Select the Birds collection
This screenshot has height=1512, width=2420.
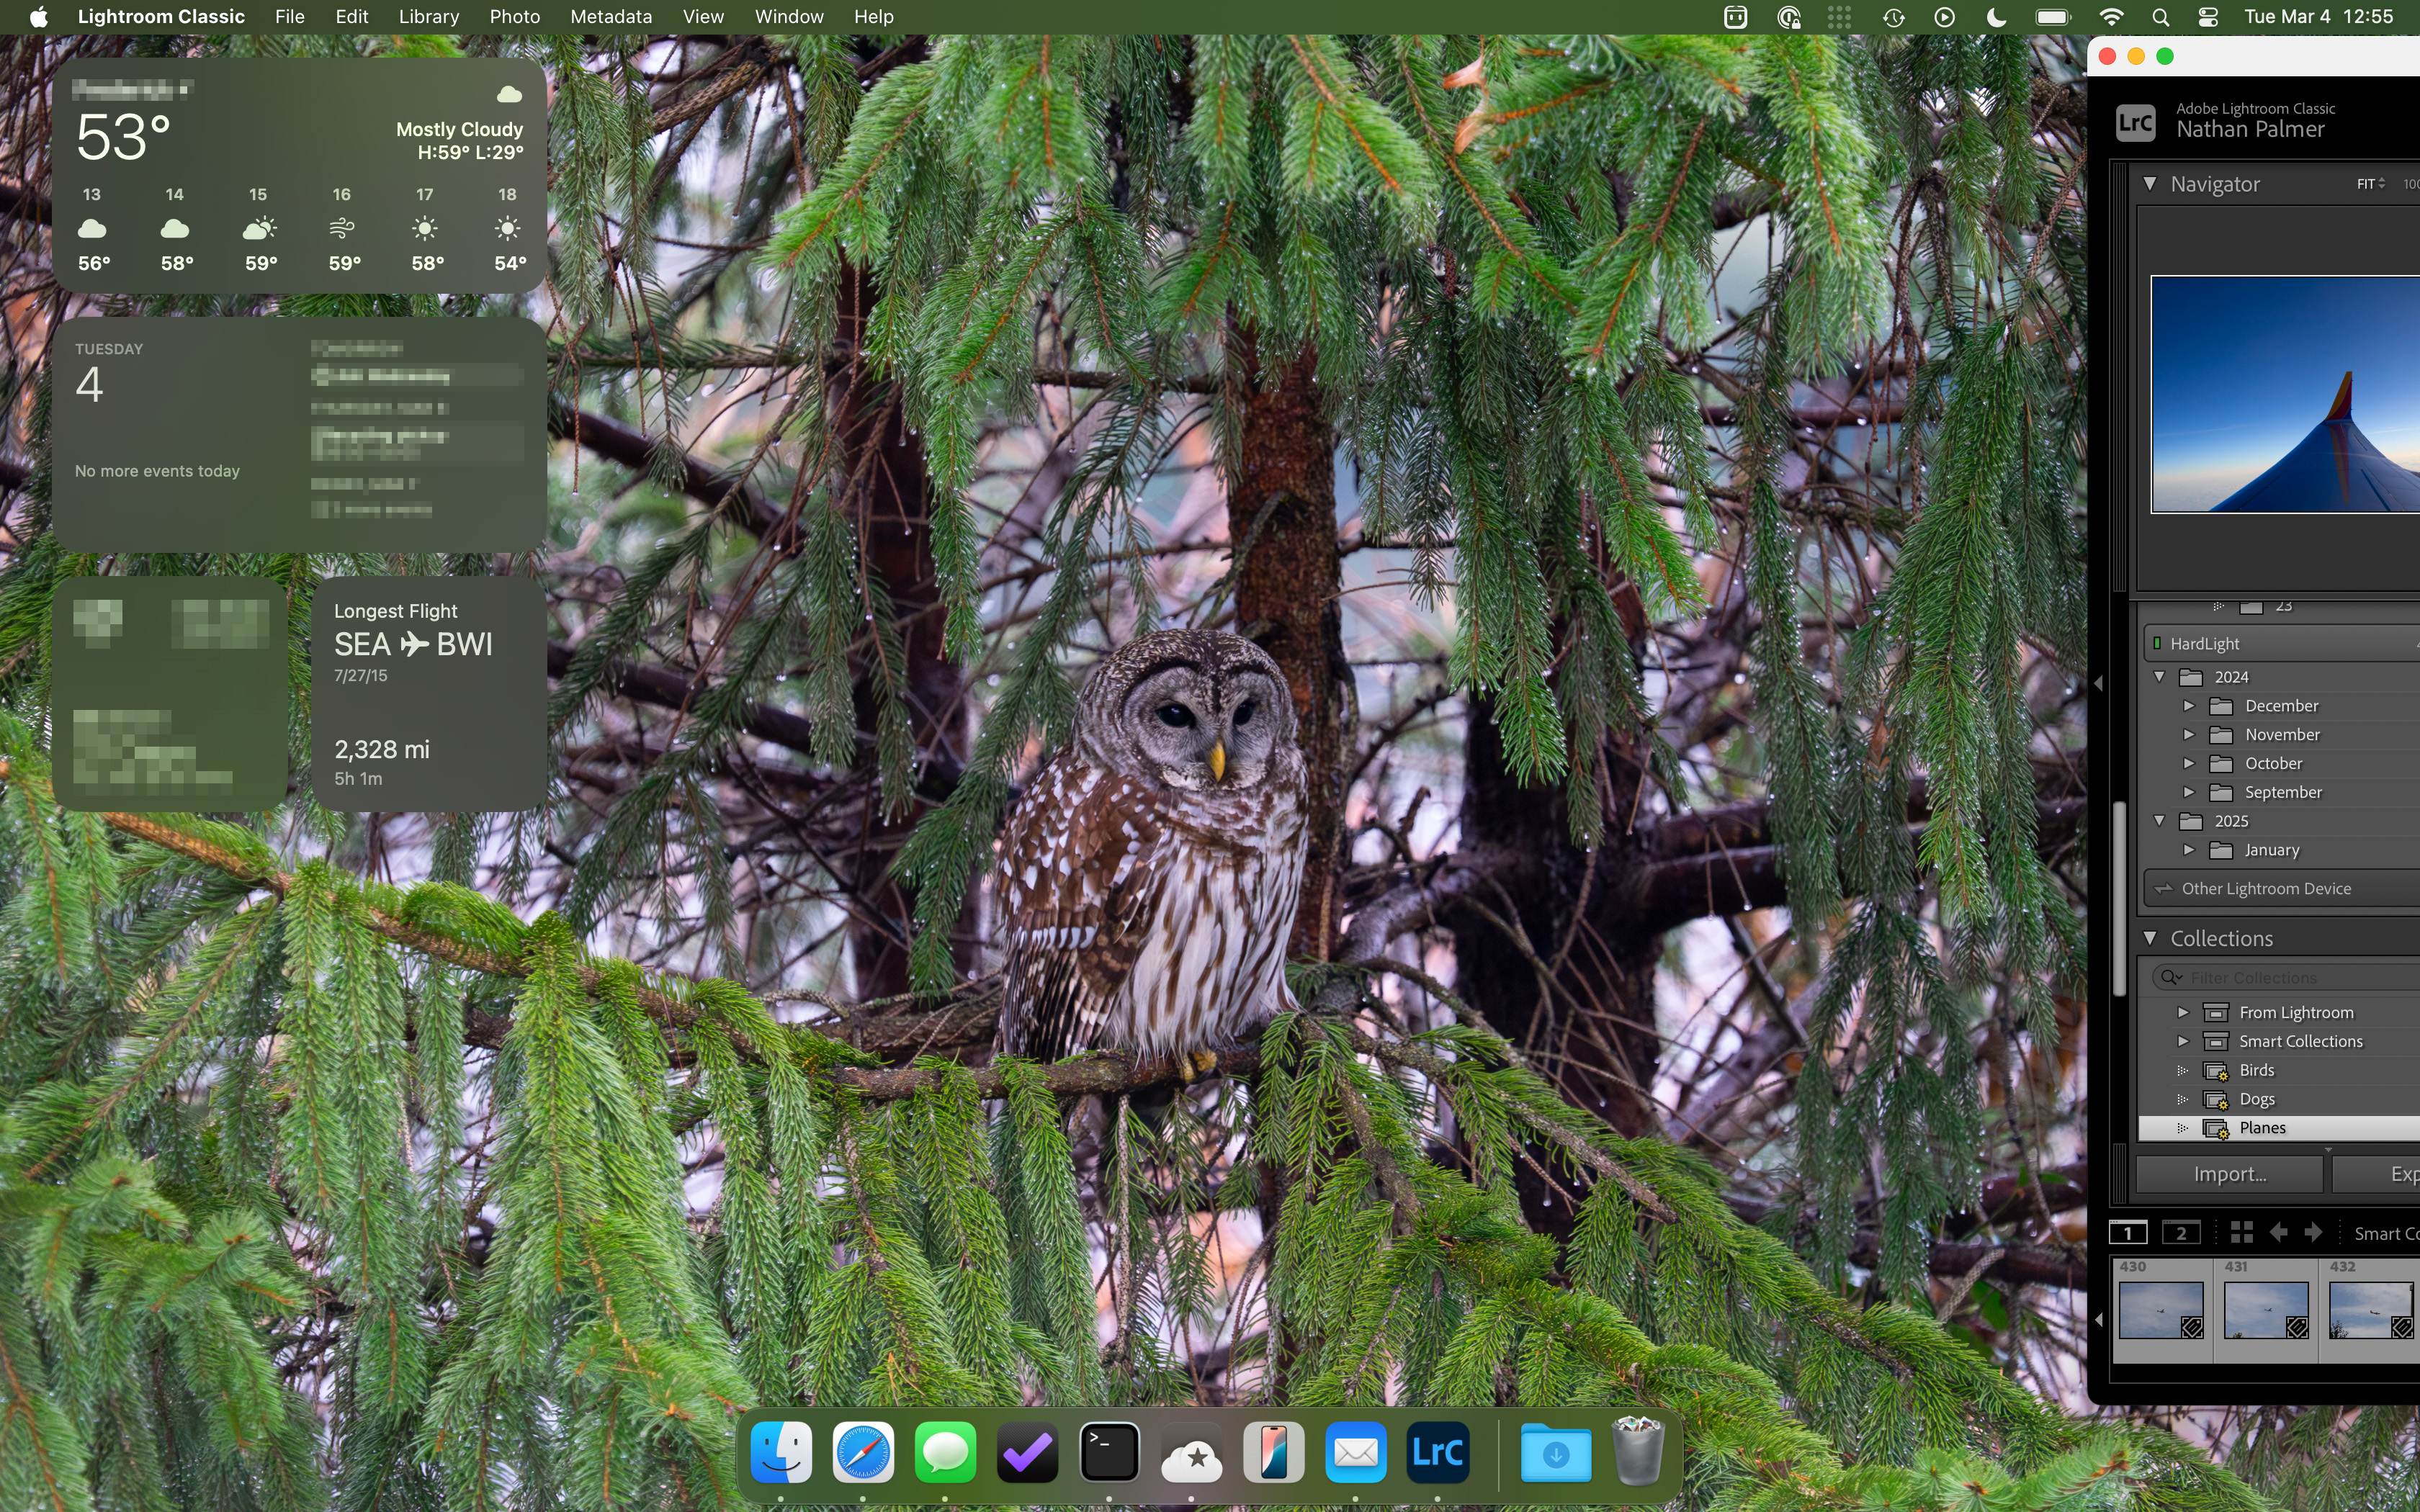point(2256,1070)
